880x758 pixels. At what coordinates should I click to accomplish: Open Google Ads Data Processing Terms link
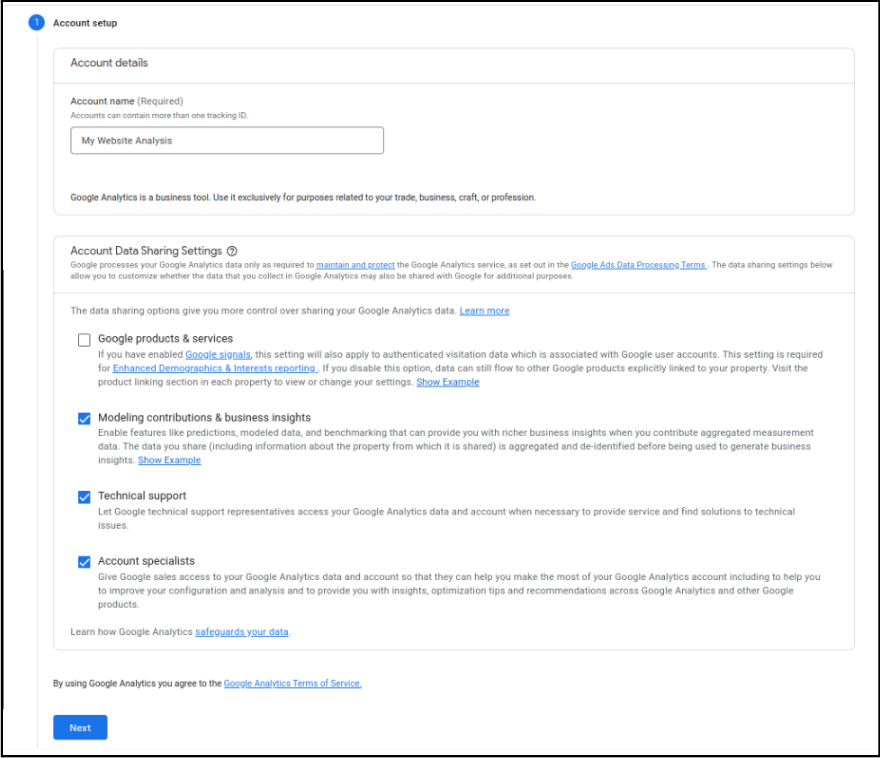click(638, 265)
